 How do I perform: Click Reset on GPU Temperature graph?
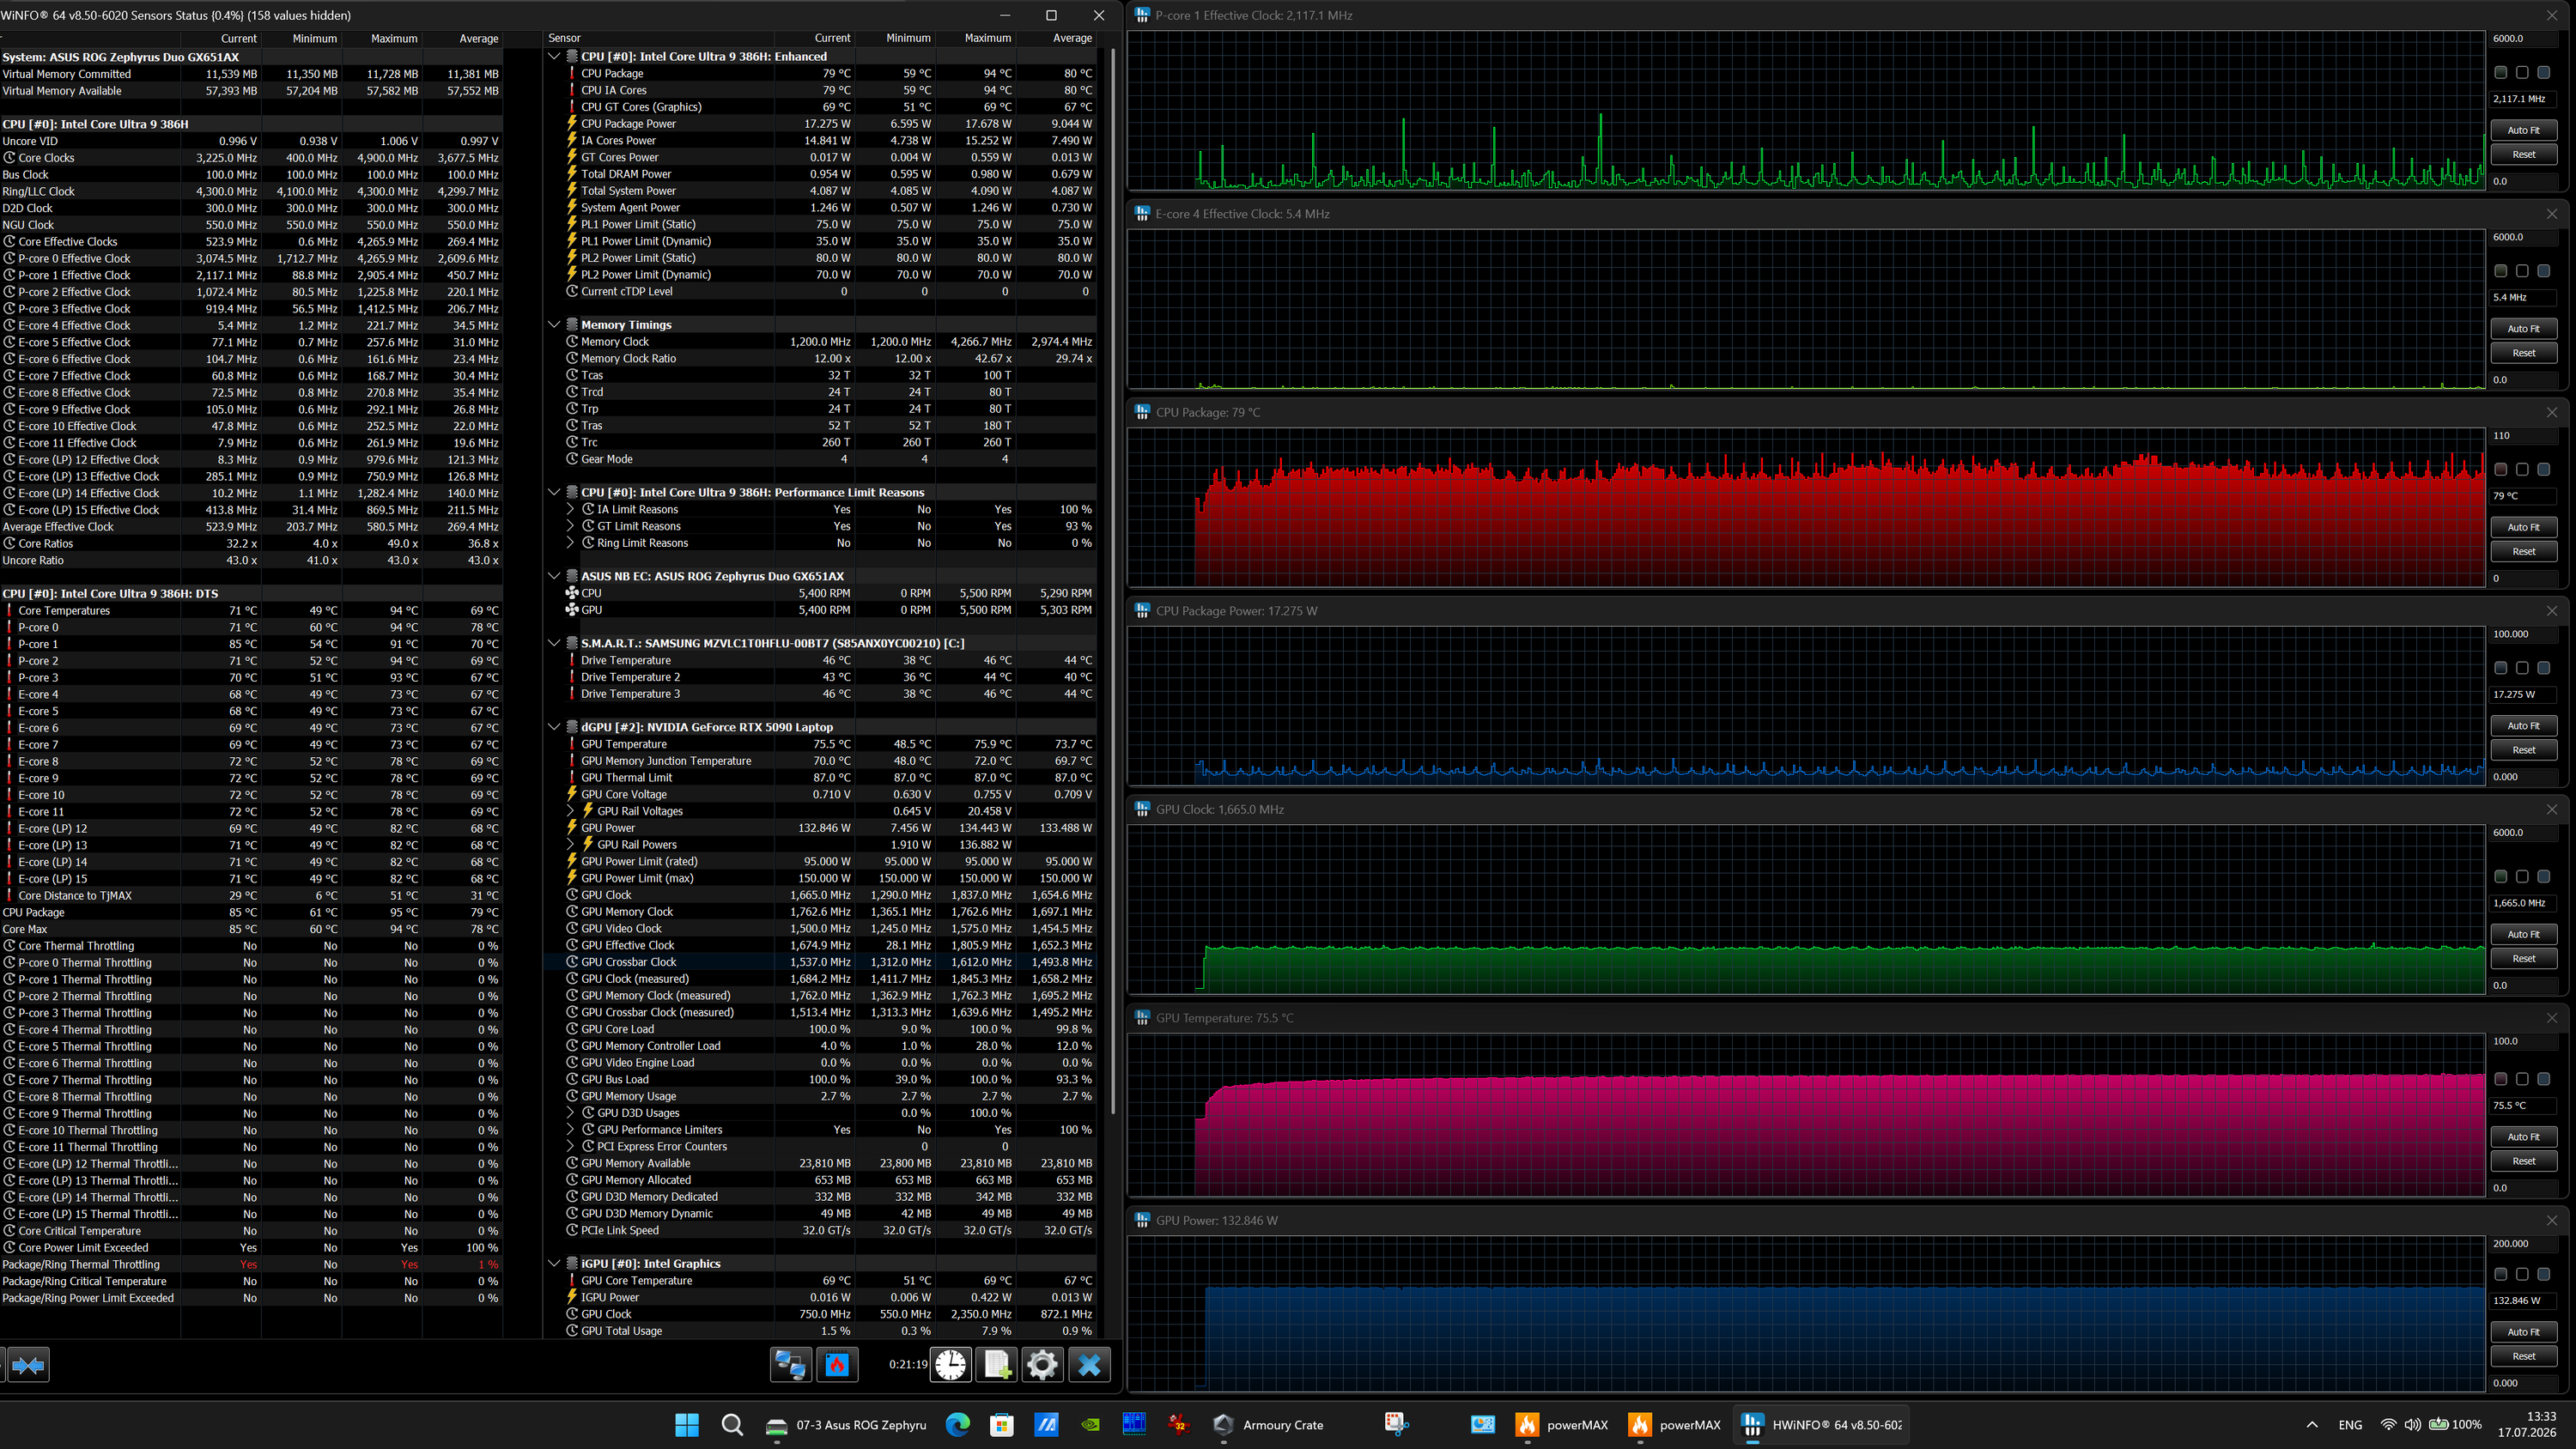click(x=2523, y=1161)
